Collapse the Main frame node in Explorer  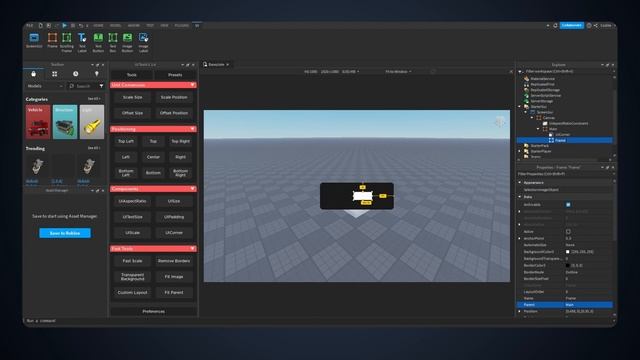pos(538,129)
